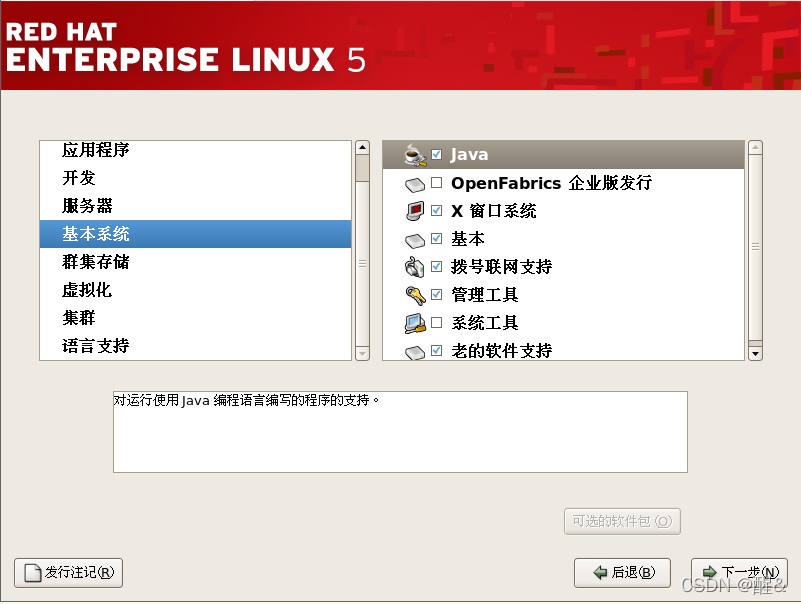Select the 老的软件支持 label

(502, 351)
